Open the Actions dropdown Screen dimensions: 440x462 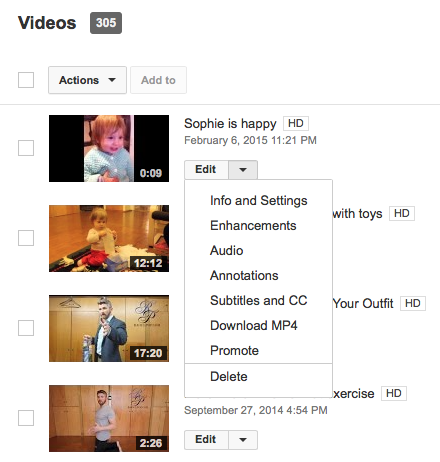[x=87, y=80]
